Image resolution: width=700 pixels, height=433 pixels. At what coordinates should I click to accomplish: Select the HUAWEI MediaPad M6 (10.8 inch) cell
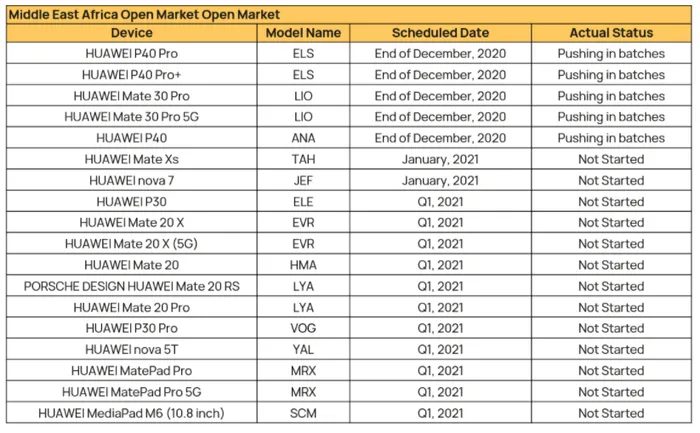pos(132,413)
